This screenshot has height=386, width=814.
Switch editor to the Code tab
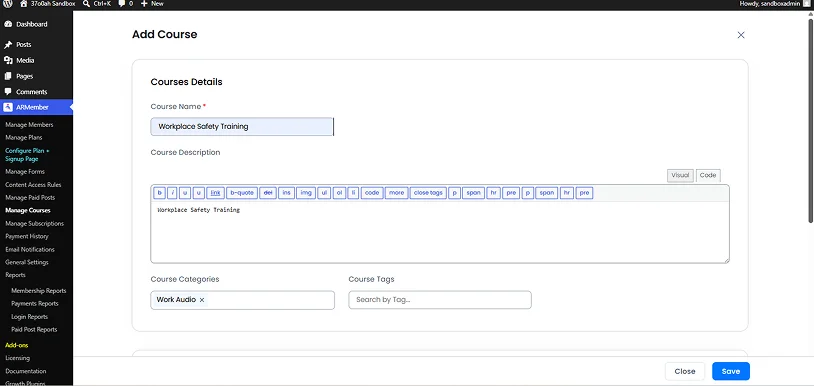pos(708,175)
